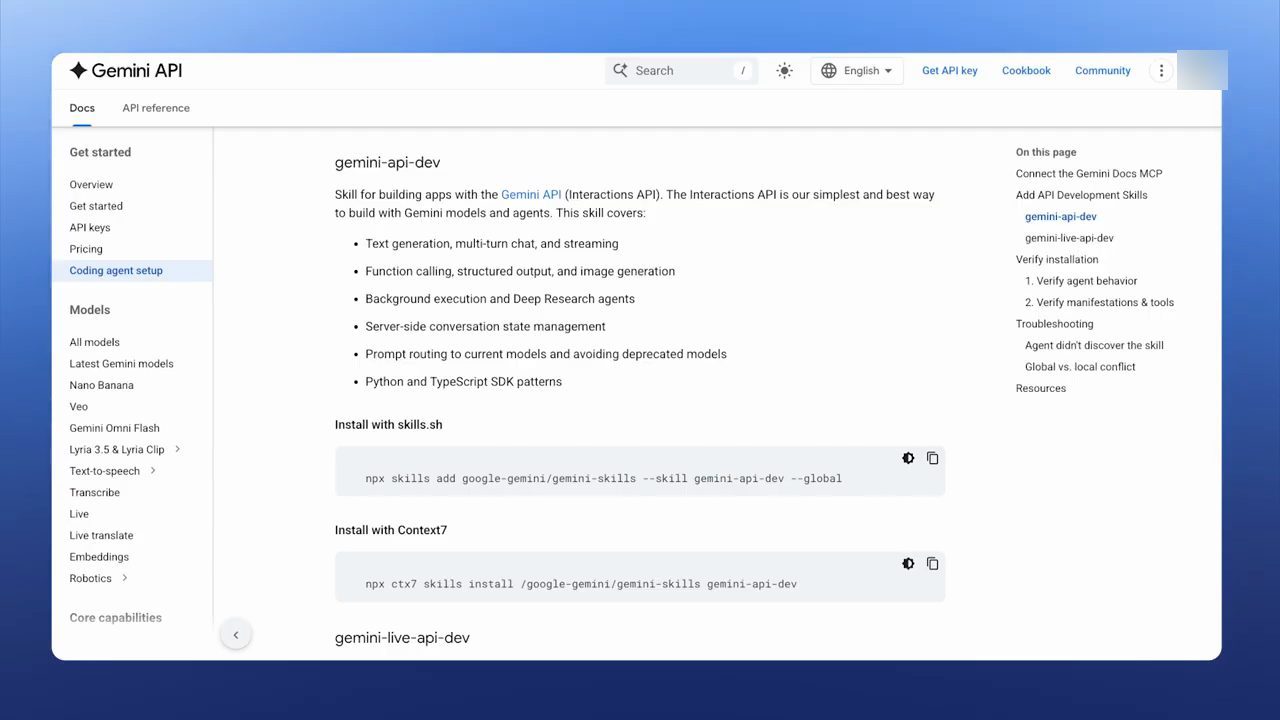
Task: Open All models in the sidebar
Action: coord(95,342)
